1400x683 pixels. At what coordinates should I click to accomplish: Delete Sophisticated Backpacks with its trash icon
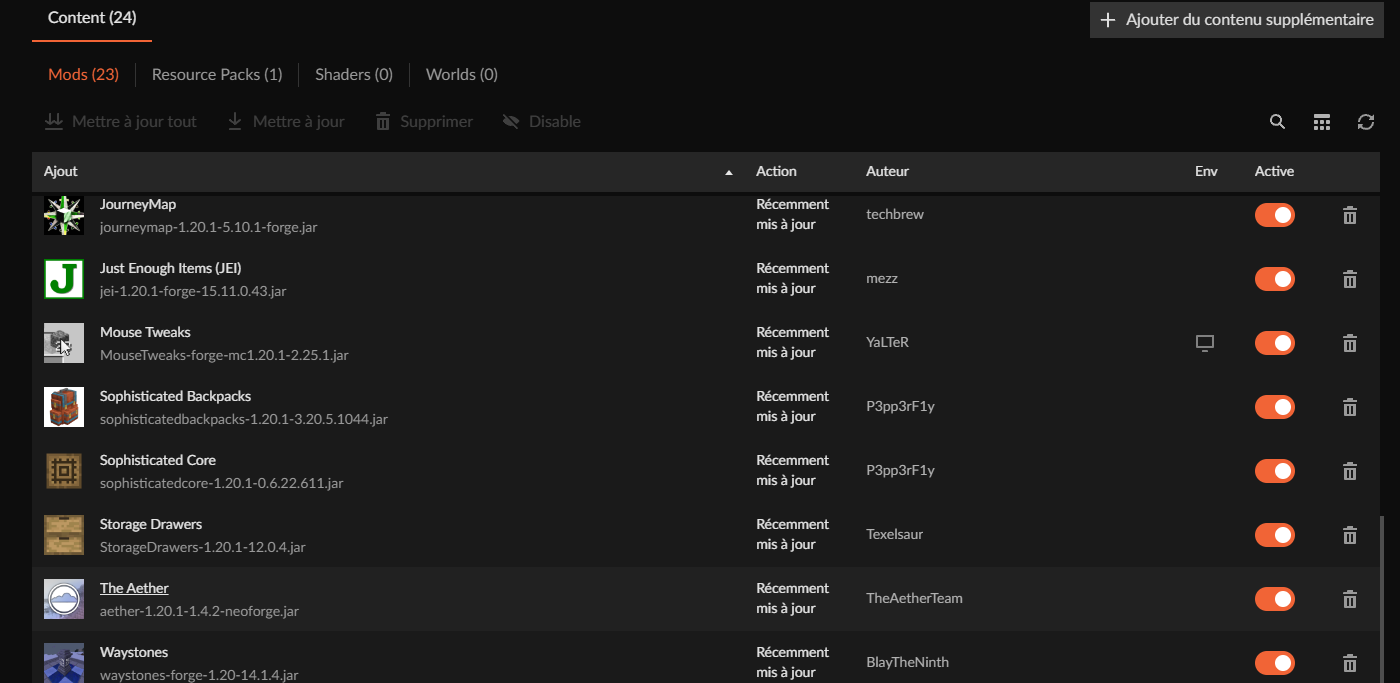coord(1350,407)
